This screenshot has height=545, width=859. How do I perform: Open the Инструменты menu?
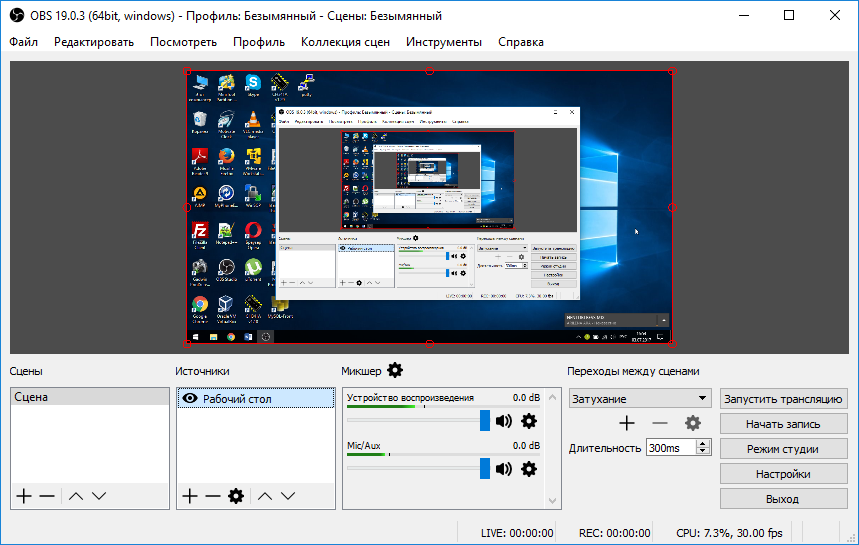coord(444,42)
